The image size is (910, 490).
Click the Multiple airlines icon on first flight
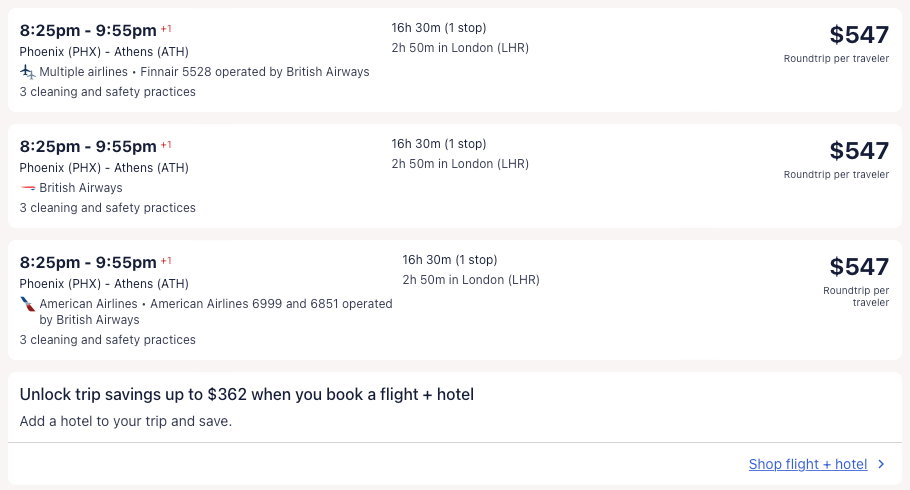coord(27,72)
